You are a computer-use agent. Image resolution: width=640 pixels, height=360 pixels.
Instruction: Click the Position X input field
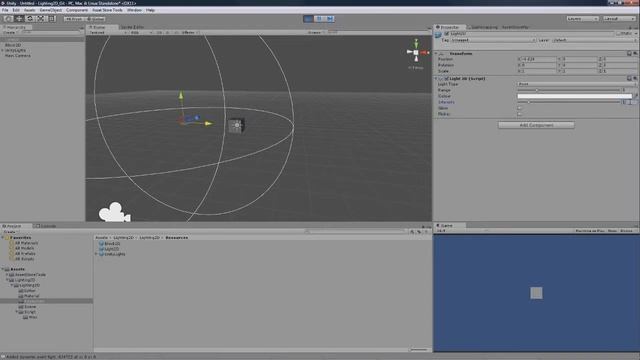point(536,59)
